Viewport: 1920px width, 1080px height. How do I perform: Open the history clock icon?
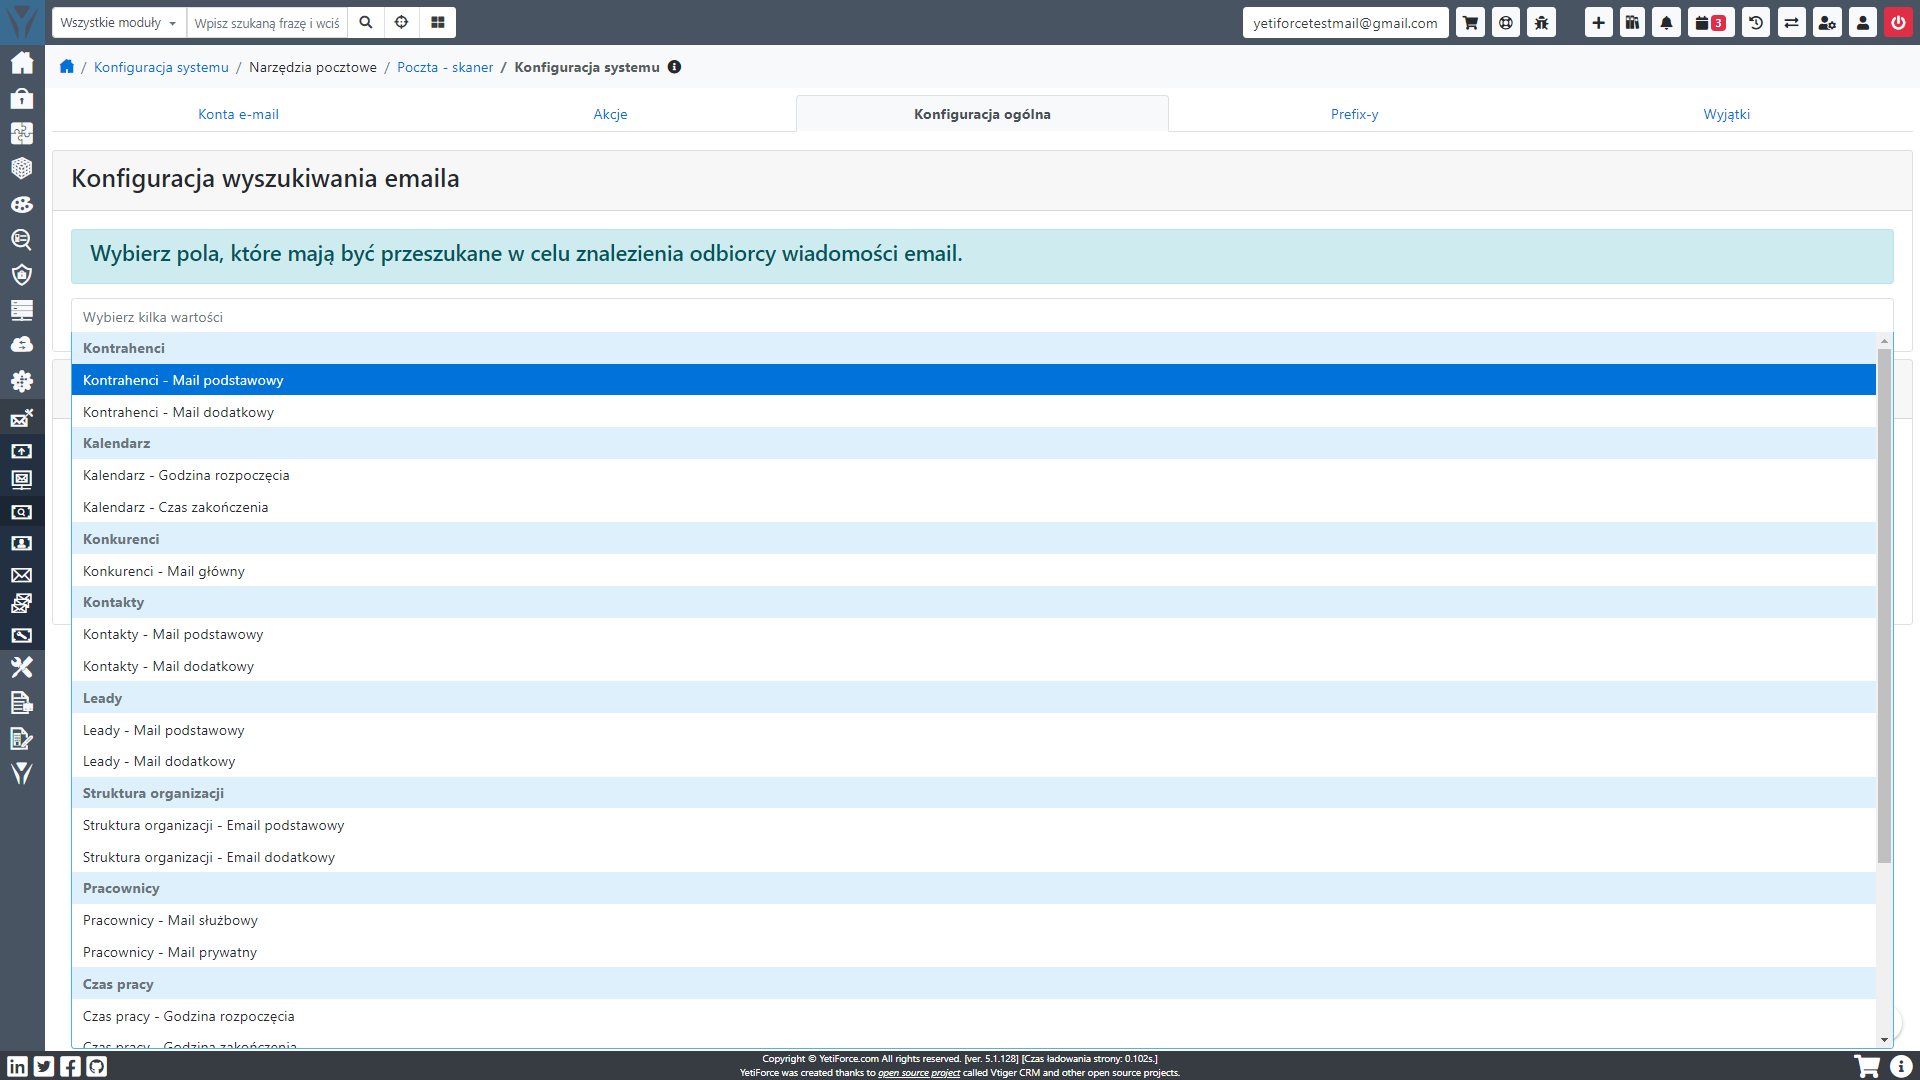1756,23
